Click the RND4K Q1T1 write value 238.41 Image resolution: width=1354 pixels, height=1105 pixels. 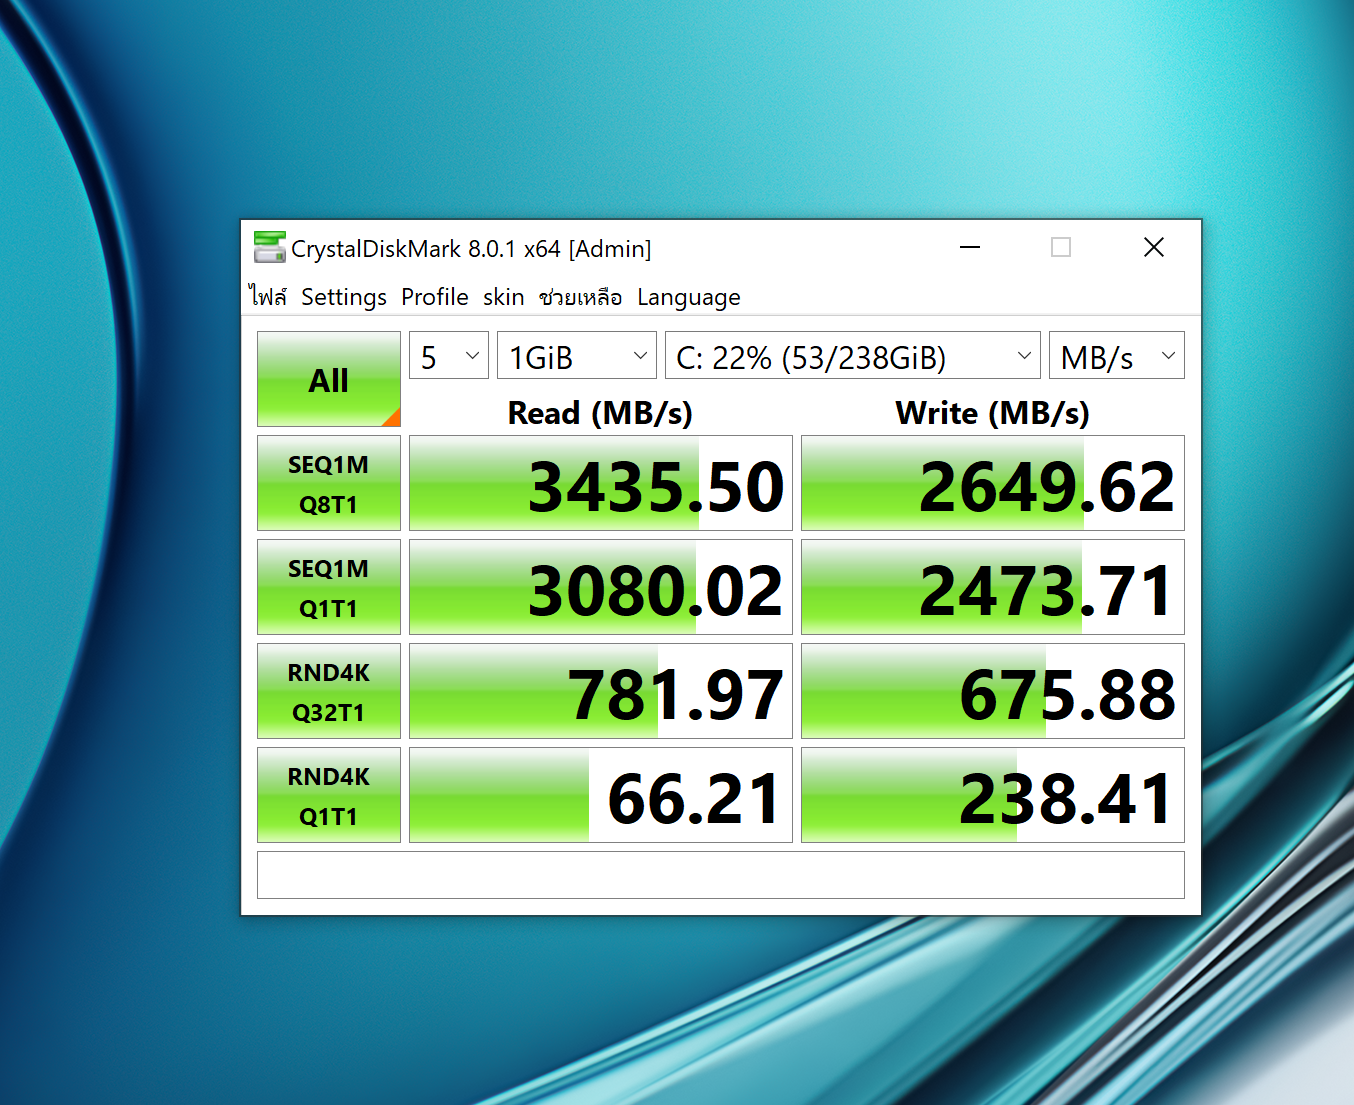click(x=993, y=795)
